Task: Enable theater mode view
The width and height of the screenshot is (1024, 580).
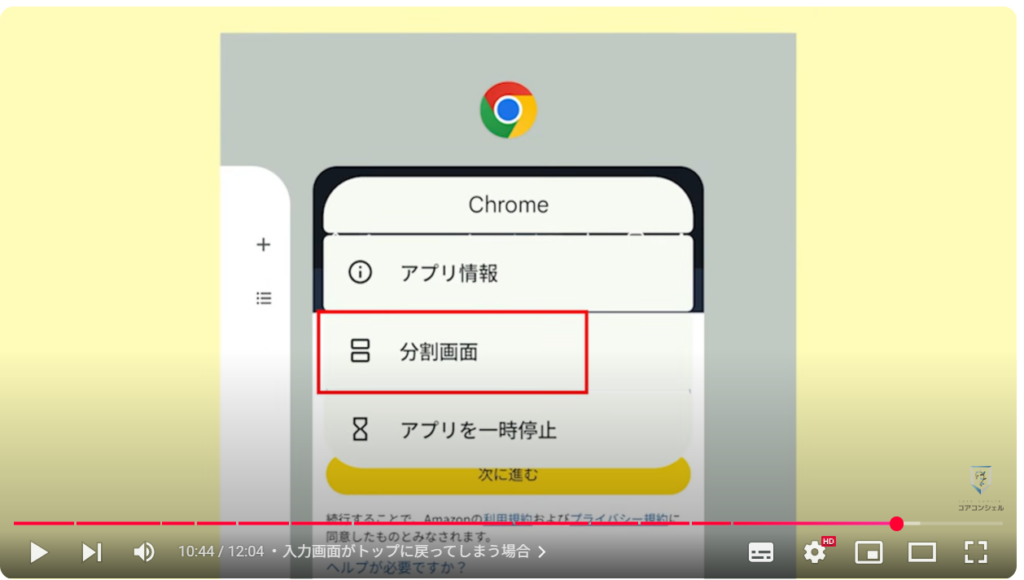Action: pos(922,553)
